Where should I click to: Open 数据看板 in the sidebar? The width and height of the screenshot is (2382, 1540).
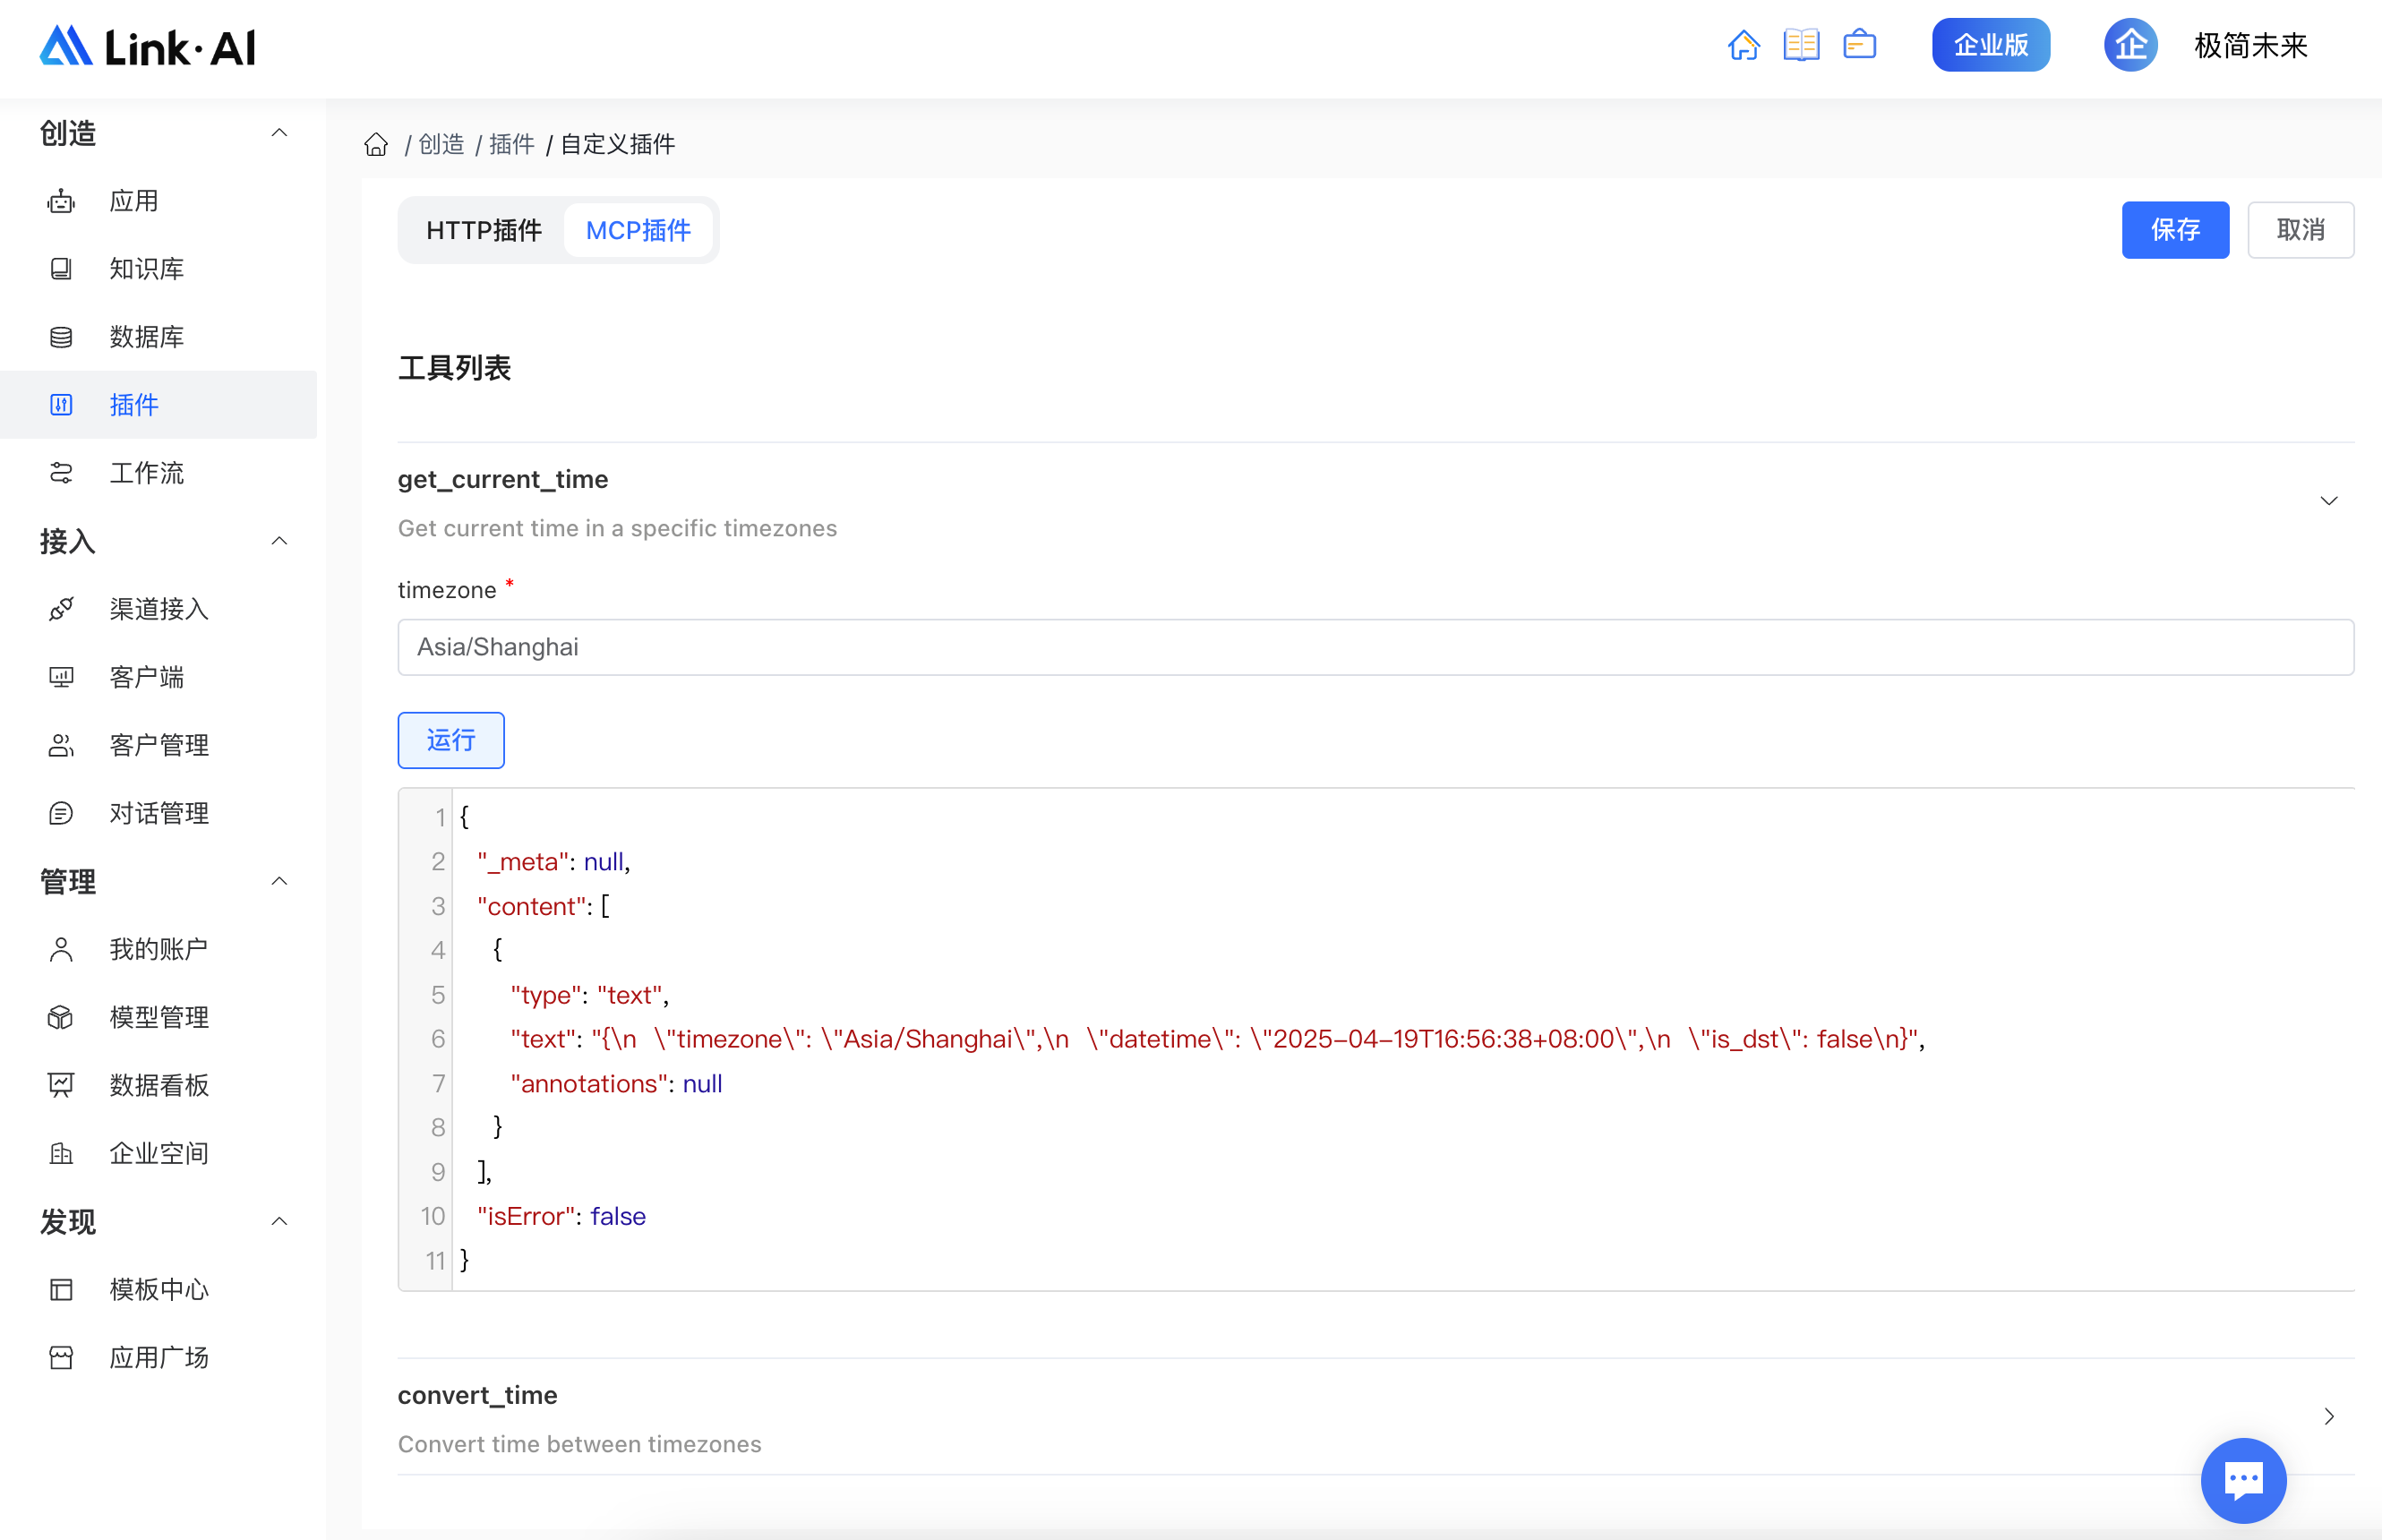pyautogui.click(x=158, y=1085)
